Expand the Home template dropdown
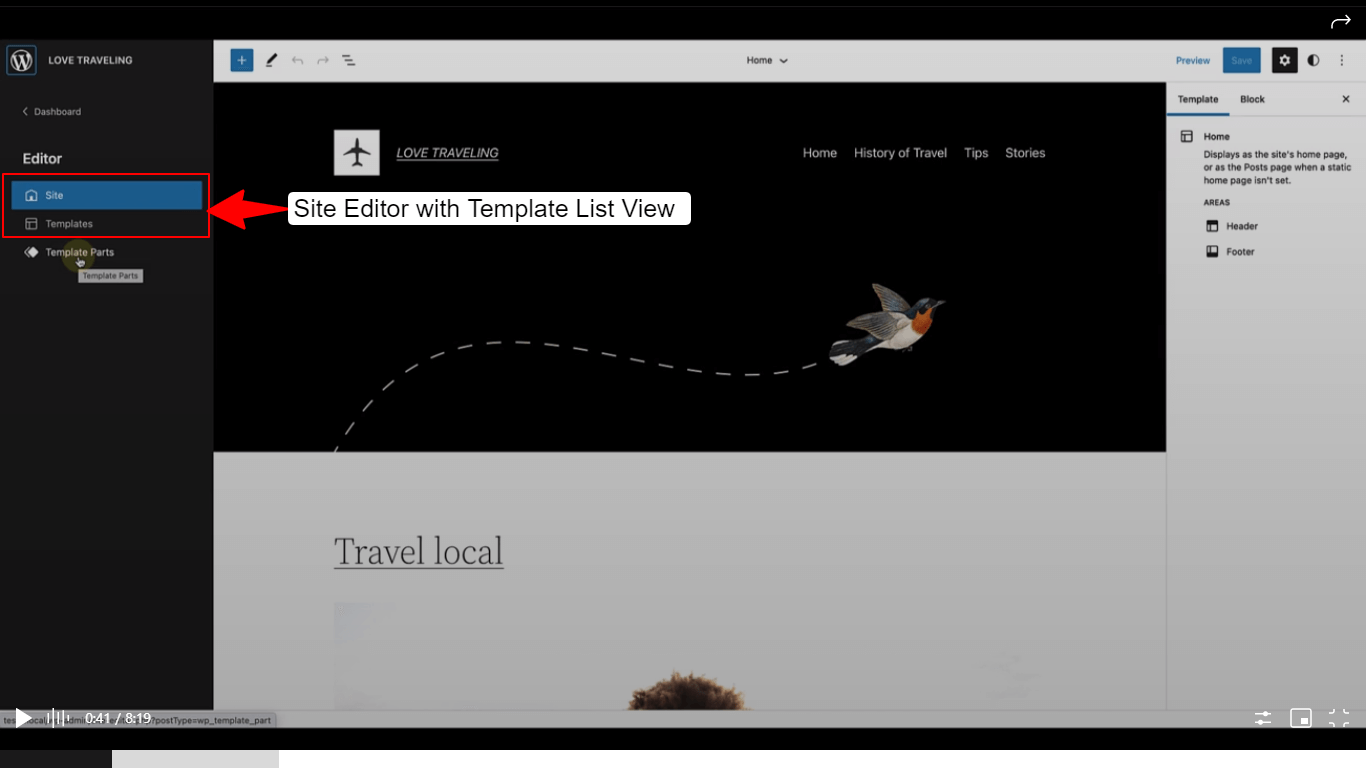 767,60
